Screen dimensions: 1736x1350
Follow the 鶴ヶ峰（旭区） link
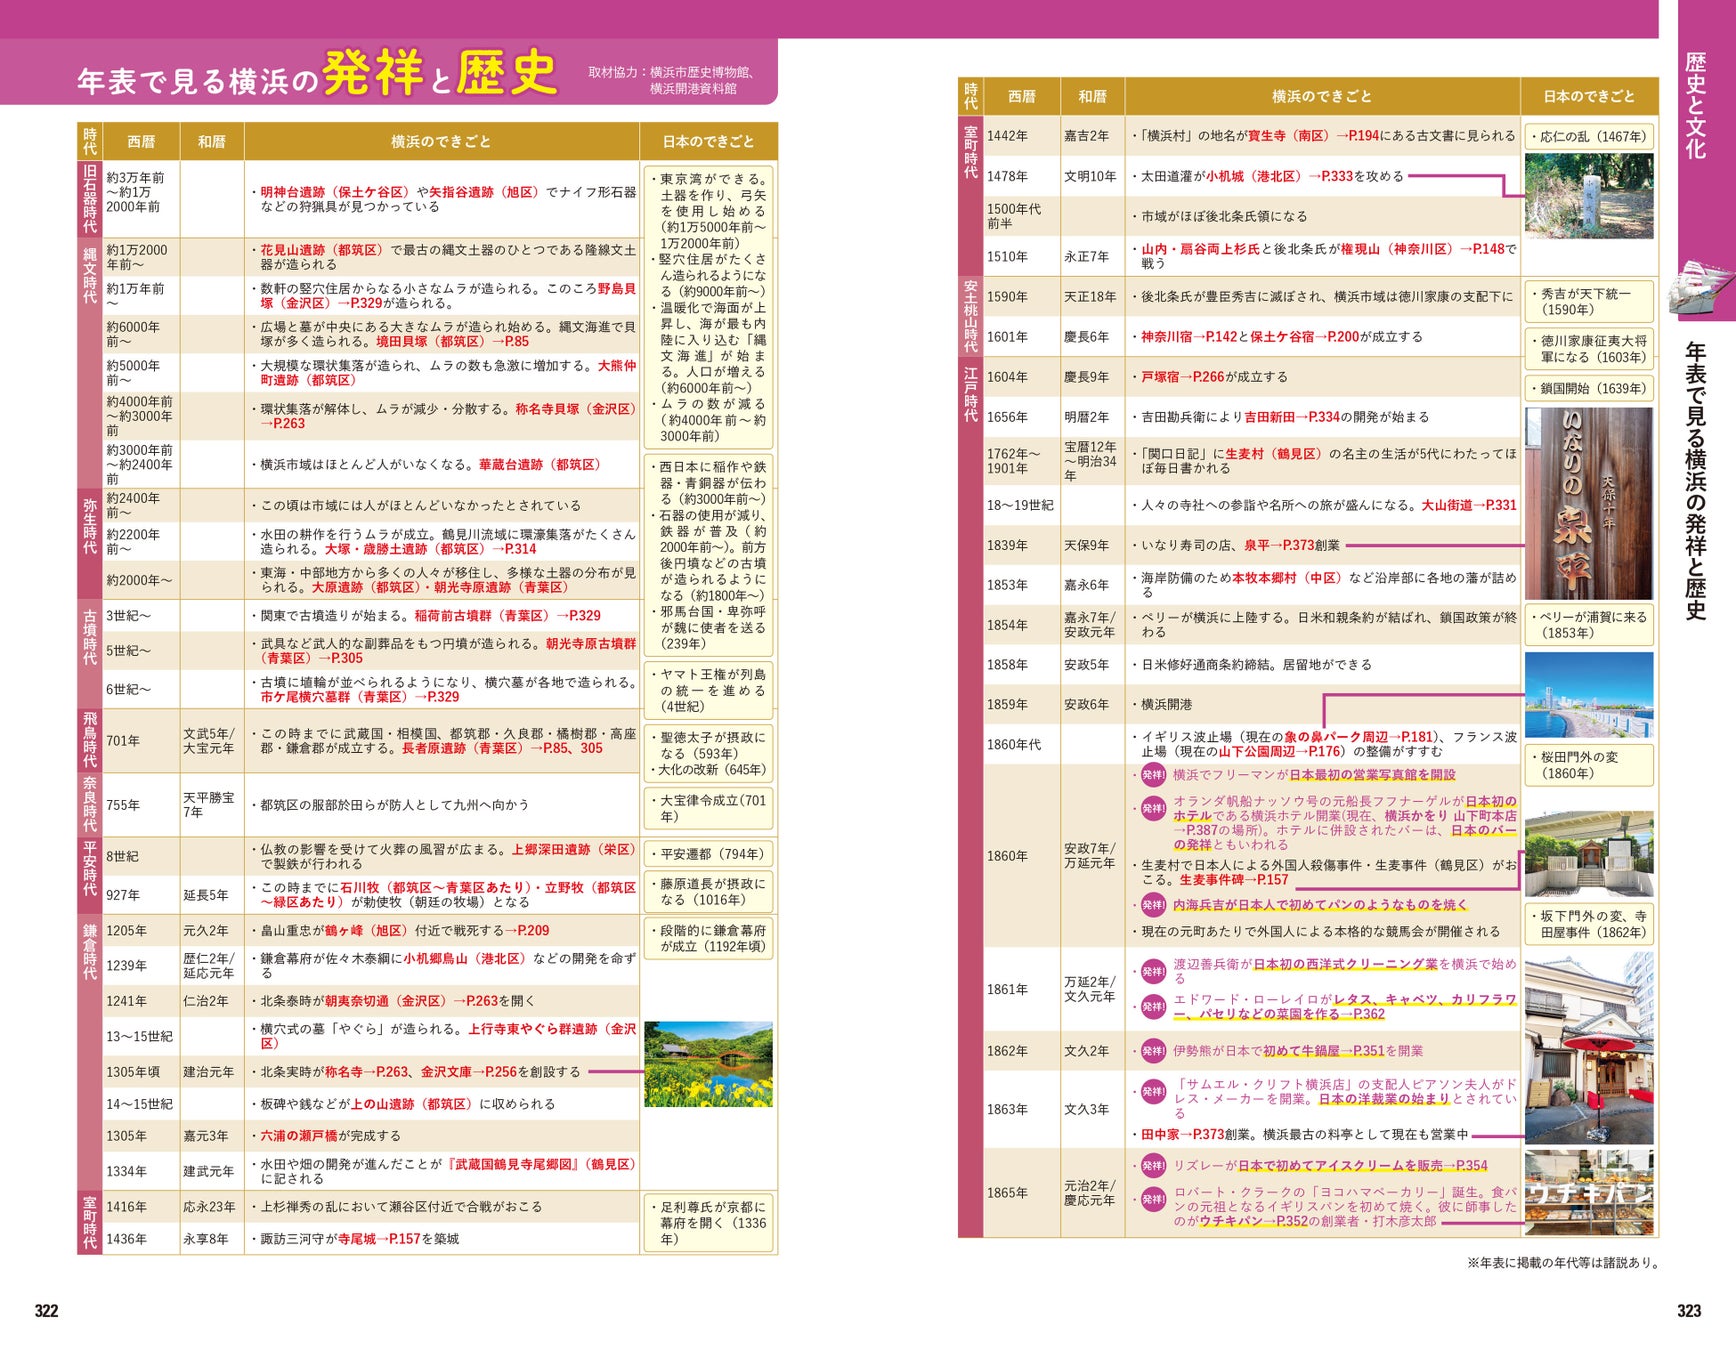point(367,931)
